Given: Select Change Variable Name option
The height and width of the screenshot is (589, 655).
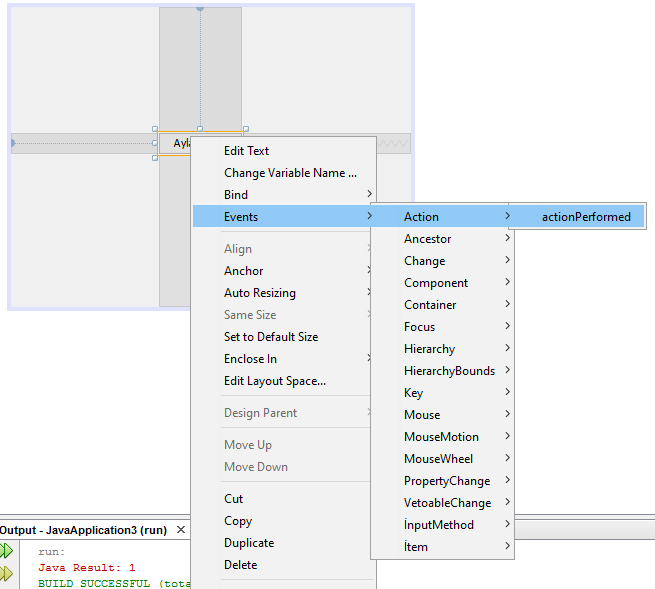Looking at the screenshot, I should pos(284,173).
